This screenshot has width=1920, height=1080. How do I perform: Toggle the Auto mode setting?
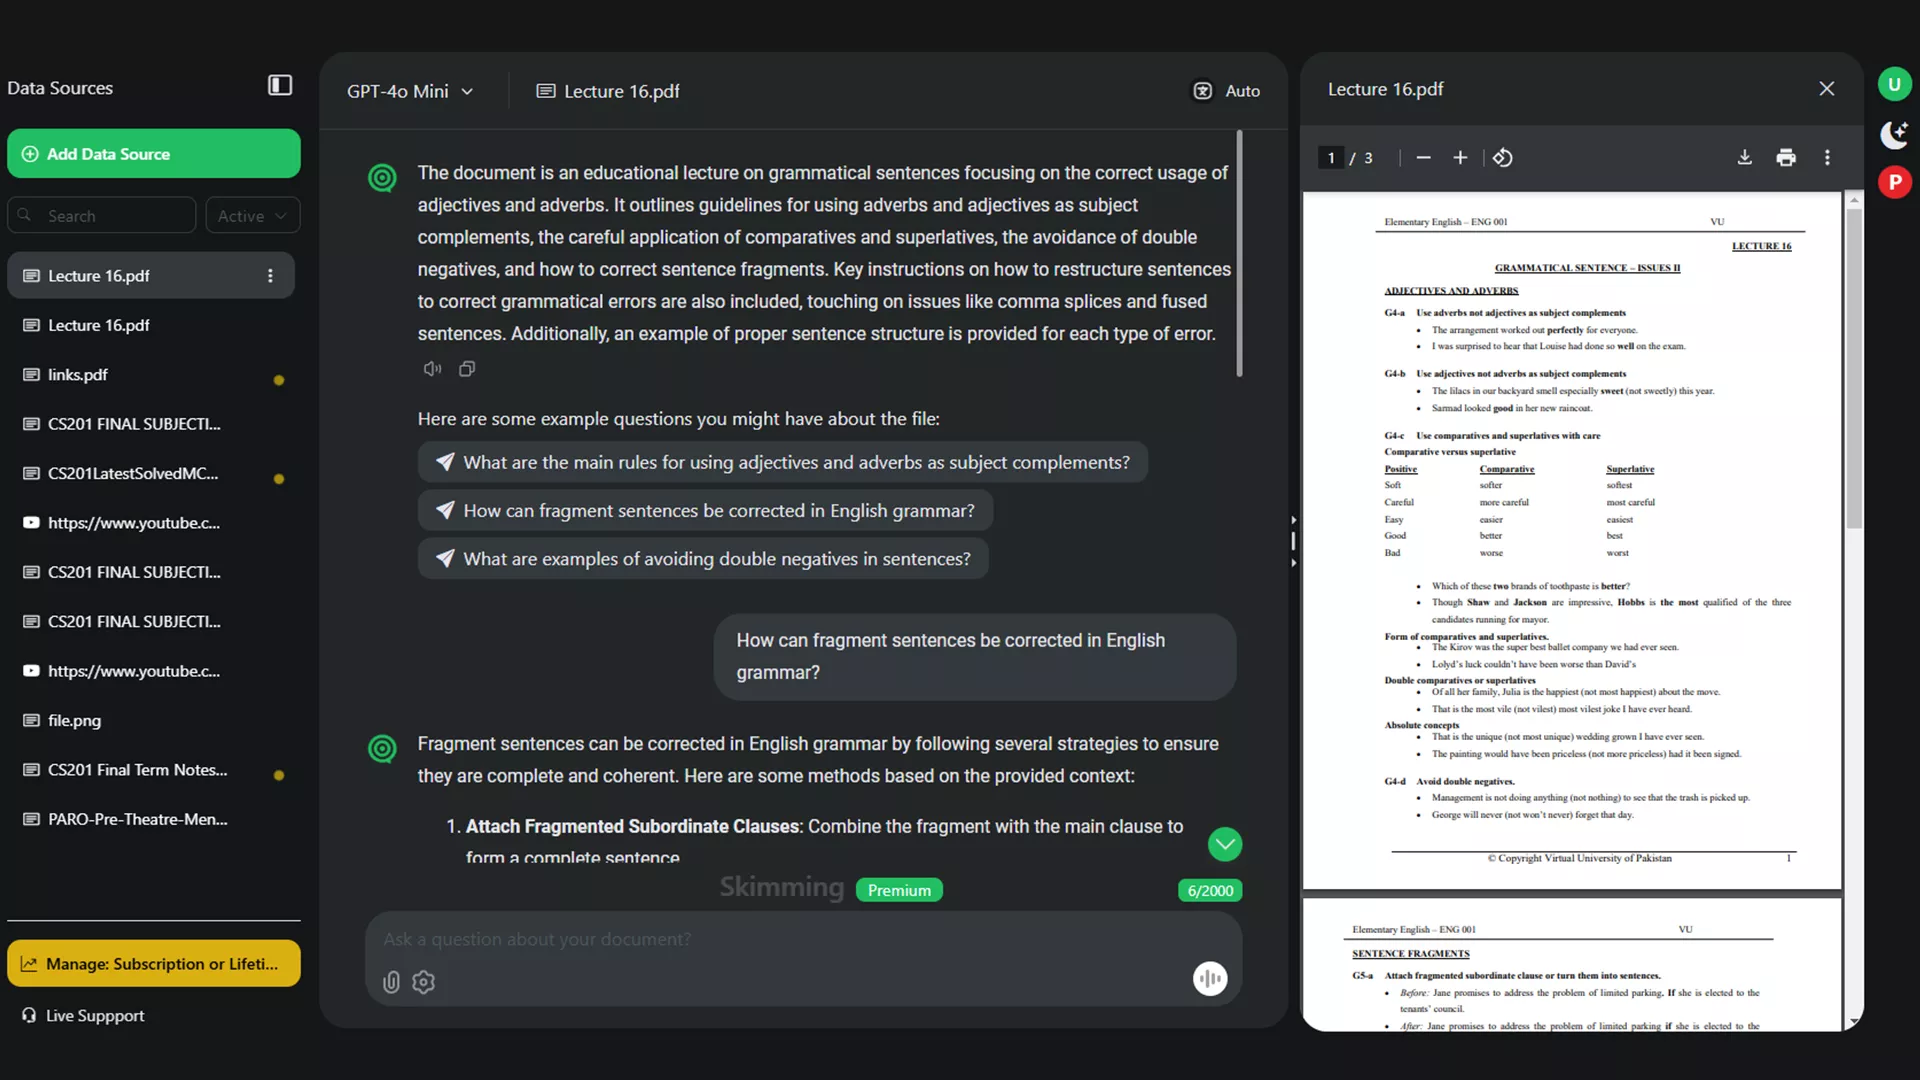tap(1226, 91)
